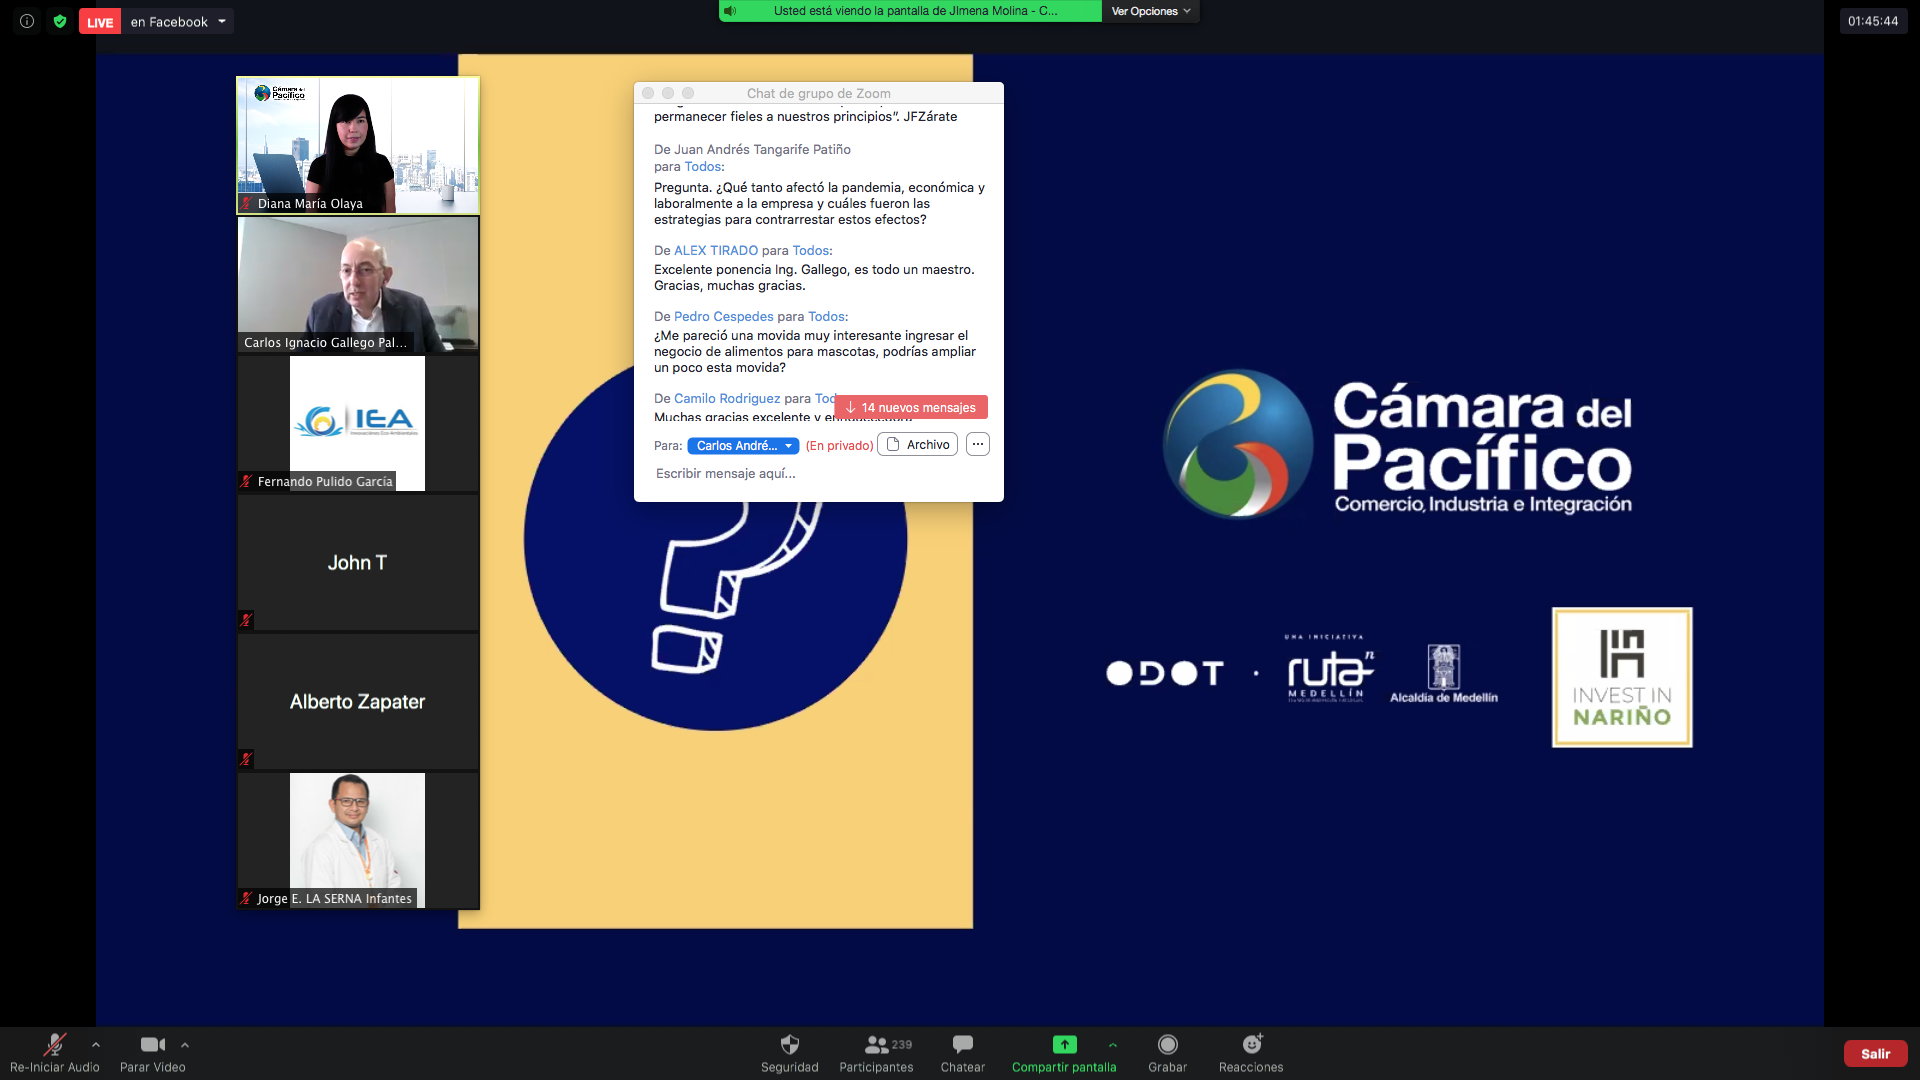
Task: Open the Reacciones emoji menu
Action: click(x=1251, y=1053)
